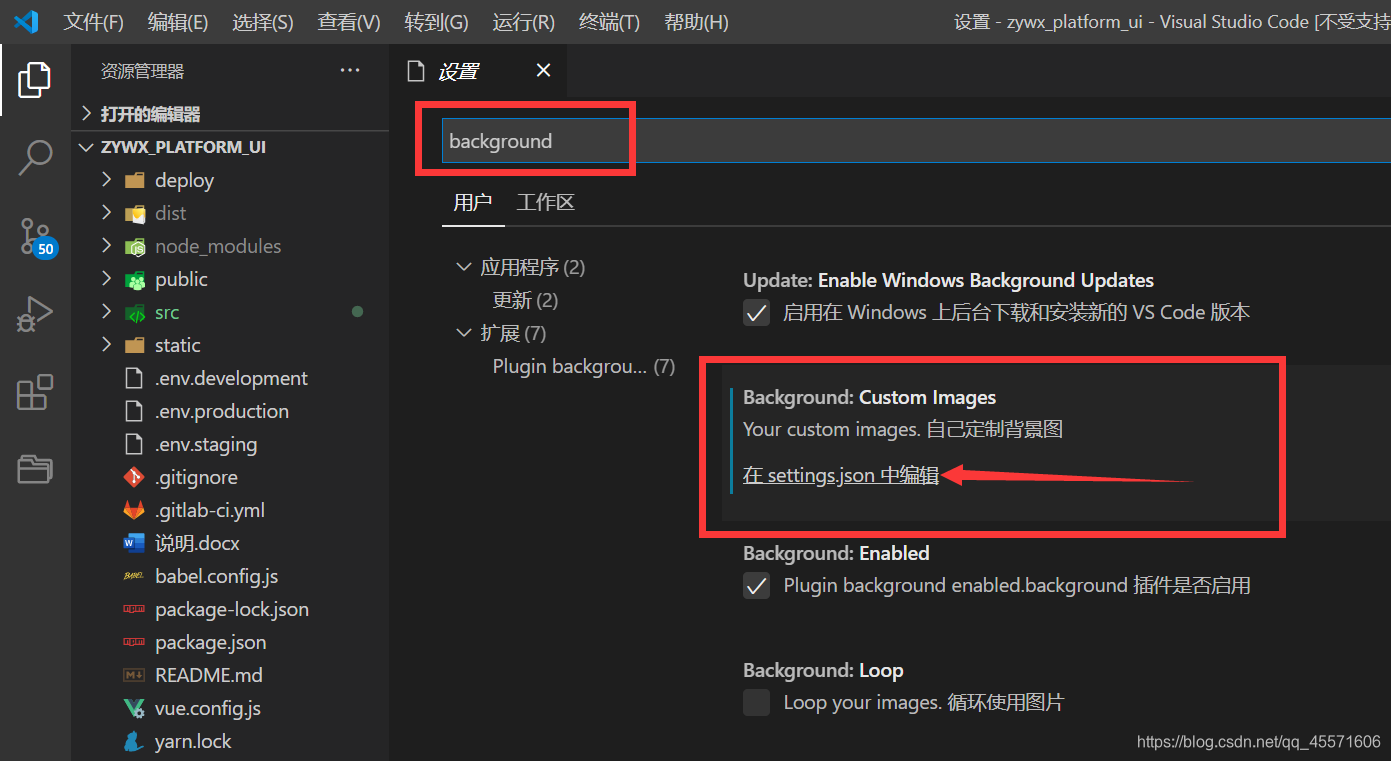Open .env.development file
This screenshot has width=1391, height=761.
(230, 379)
